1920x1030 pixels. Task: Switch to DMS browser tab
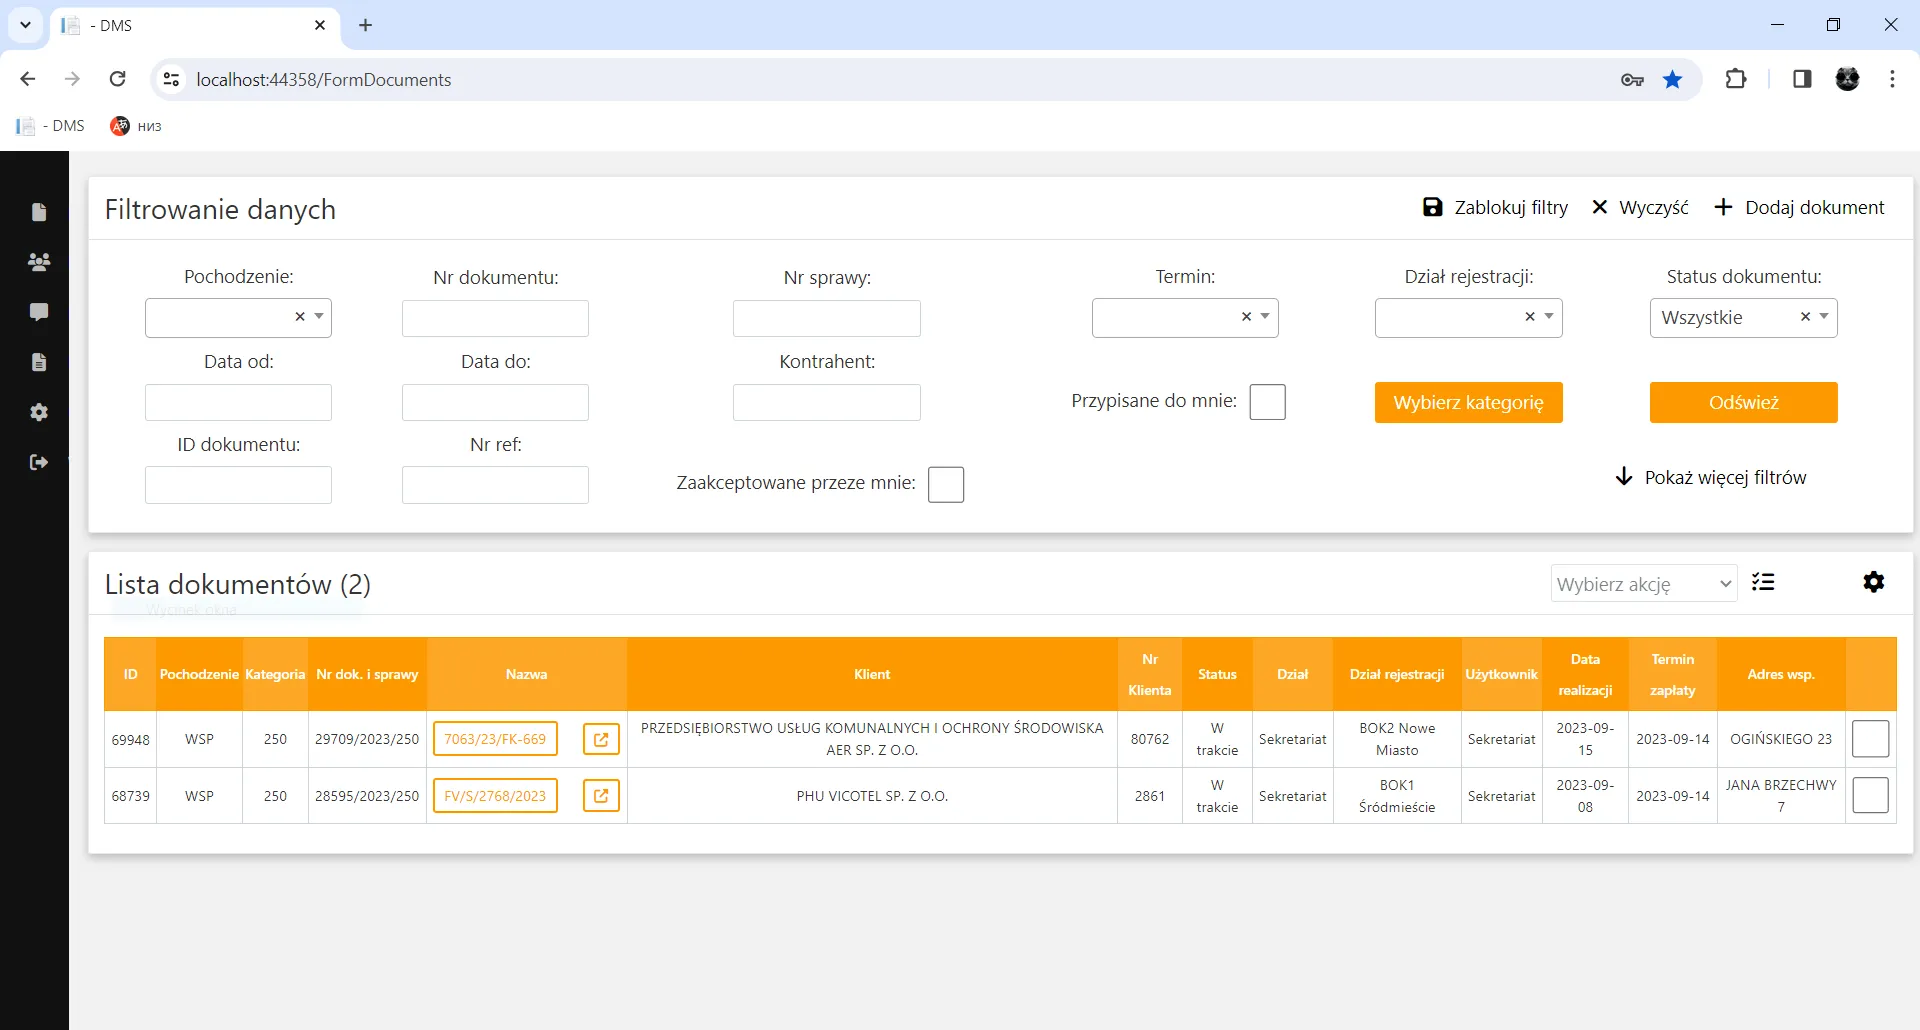pos(195,25)
